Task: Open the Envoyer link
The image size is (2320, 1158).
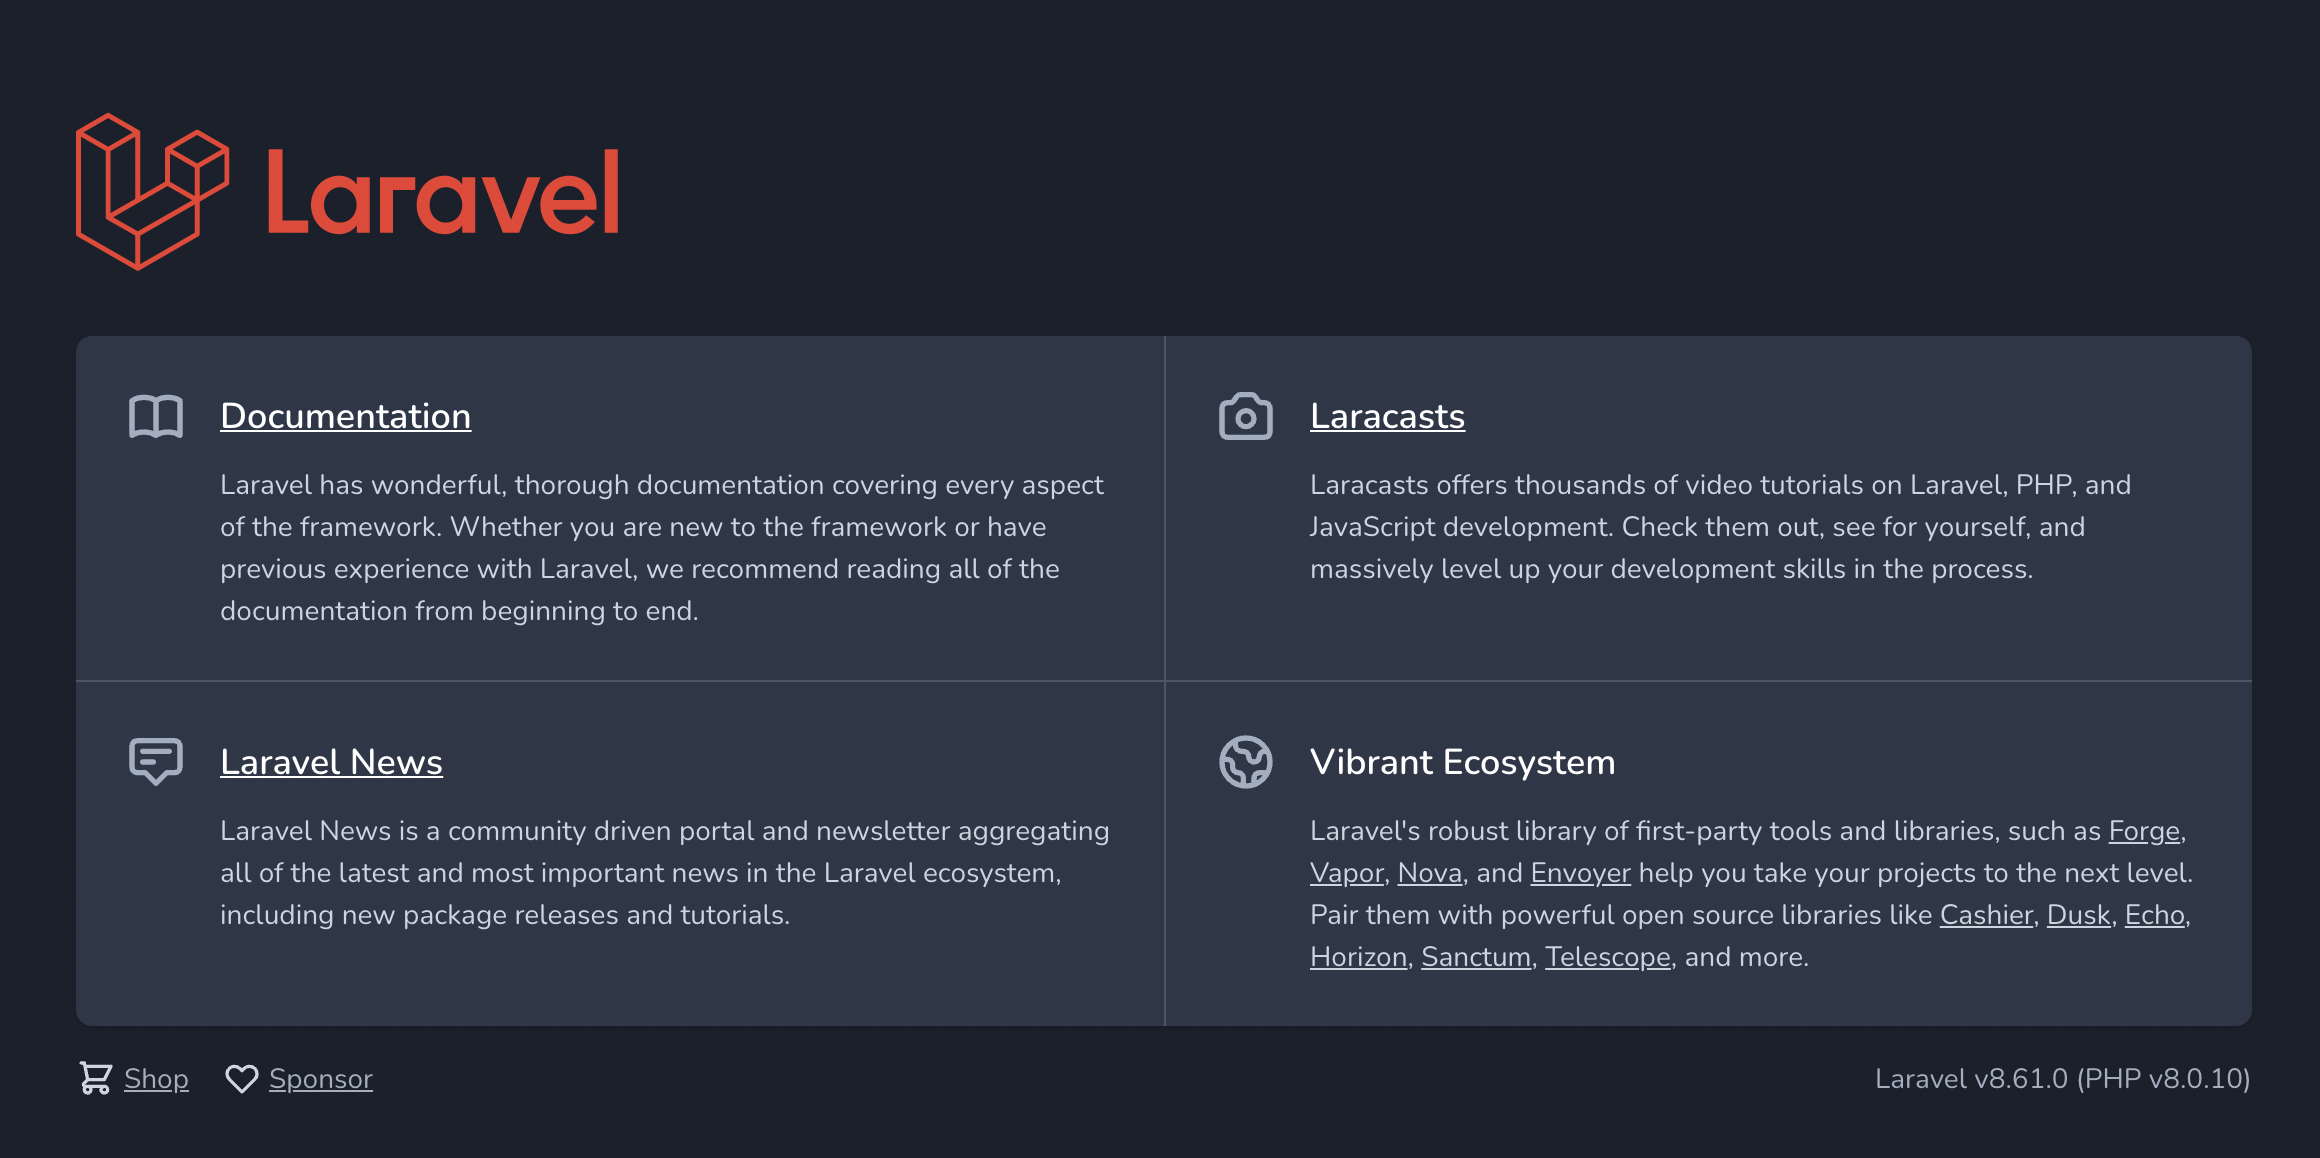Action: [1580, 873]
